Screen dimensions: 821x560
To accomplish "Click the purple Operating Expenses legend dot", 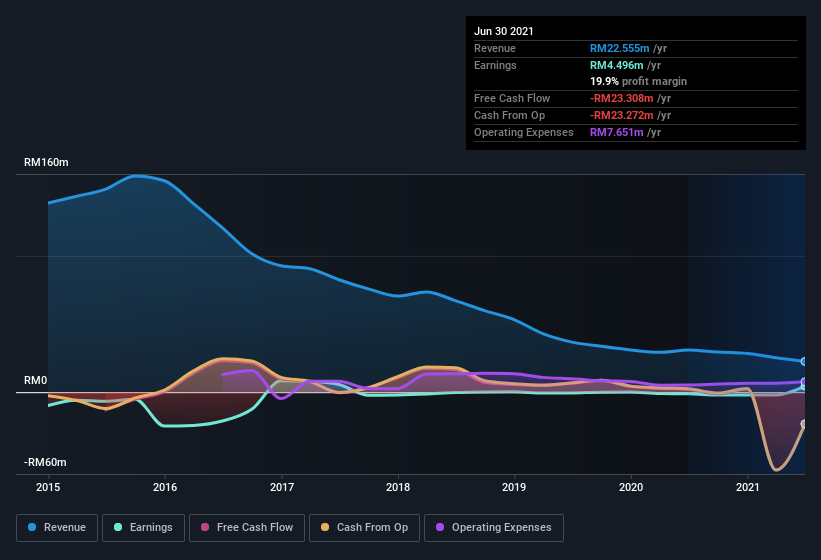I will click(x=440, y=527).
